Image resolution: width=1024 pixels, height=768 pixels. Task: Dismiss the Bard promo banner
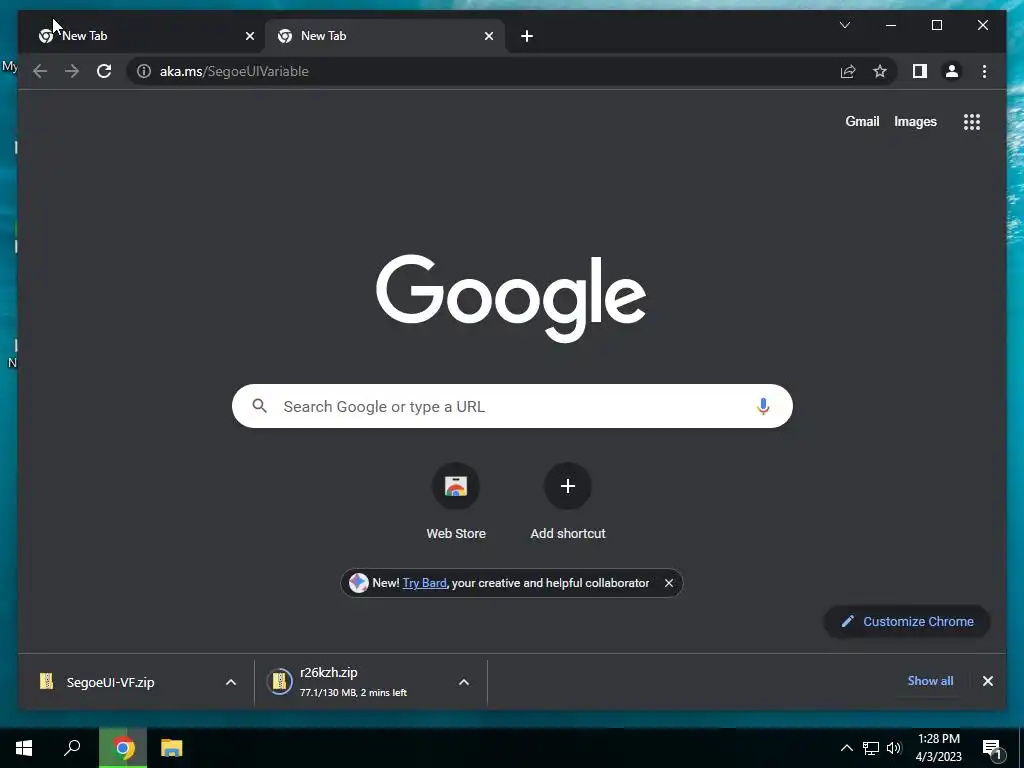point(669,583)
